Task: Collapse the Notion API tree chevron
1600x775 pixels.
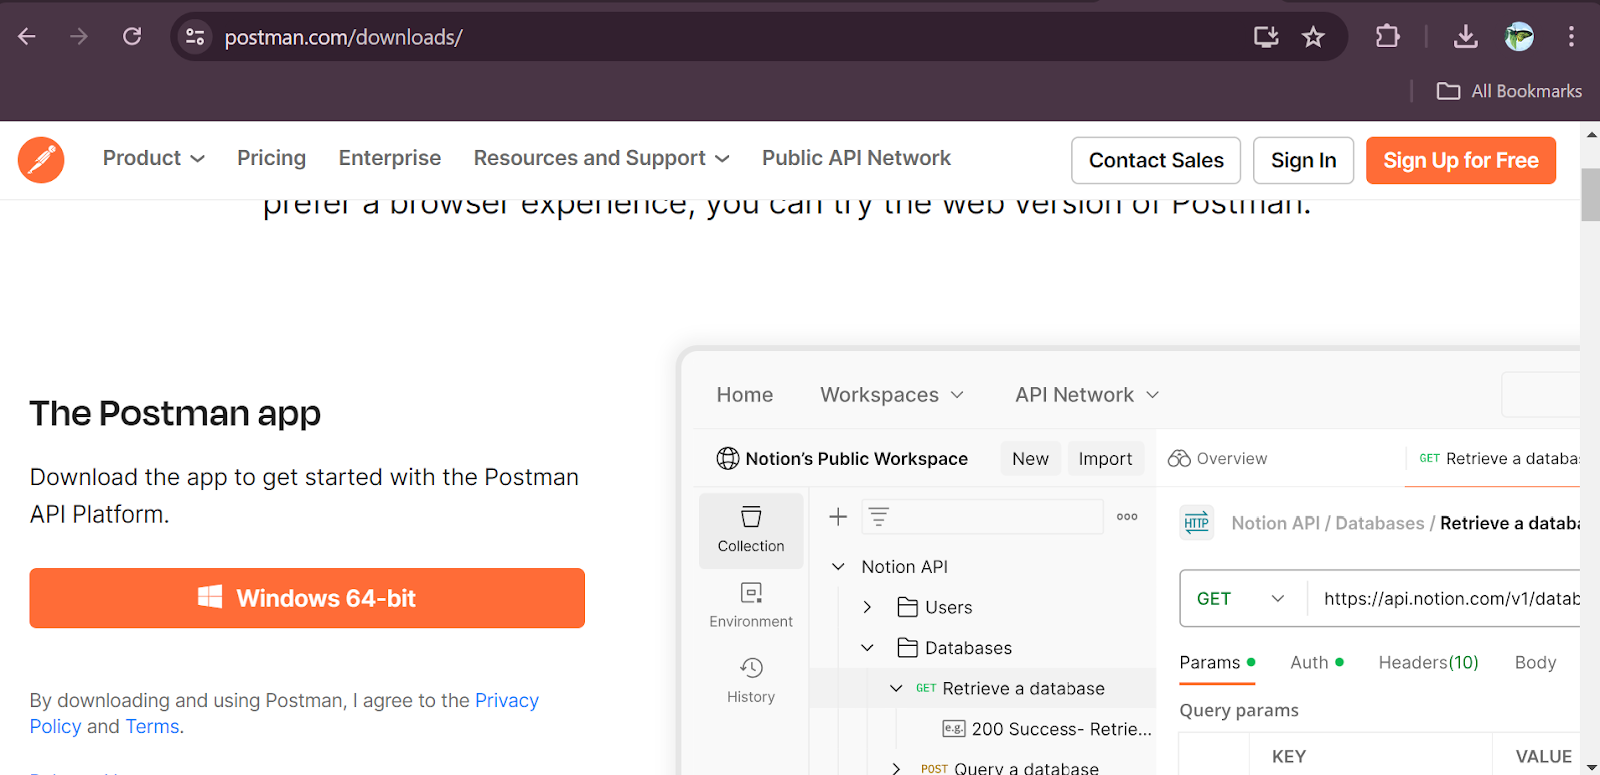Action: [838, 567]
